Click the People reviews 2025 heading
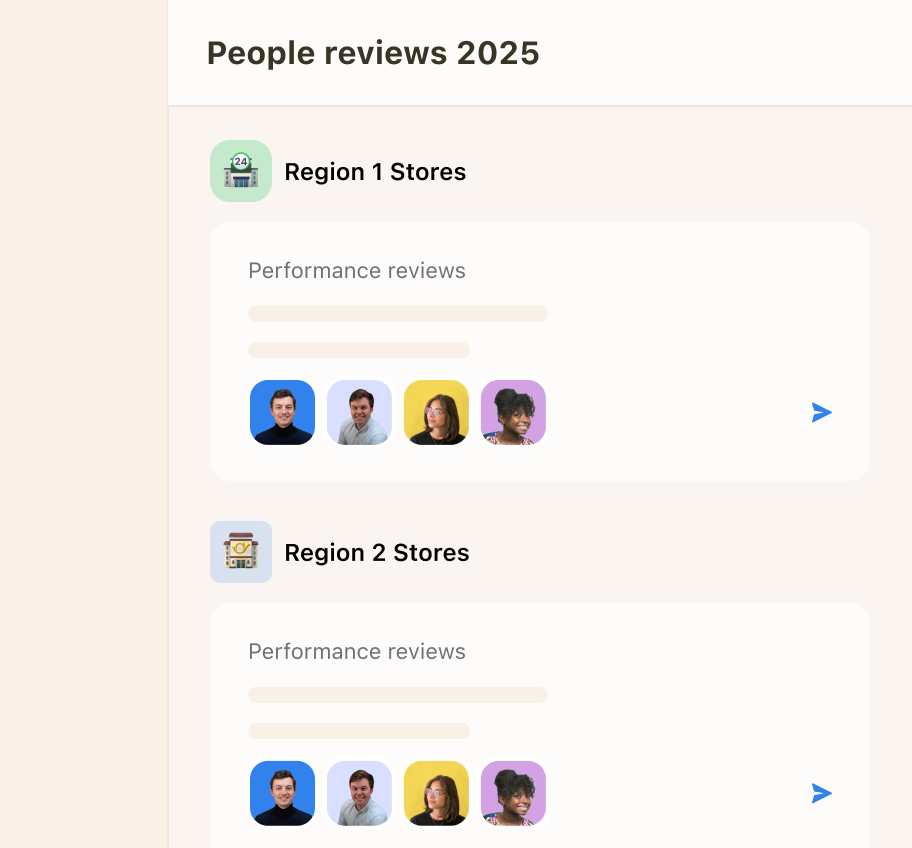912x848 pixels. tap(372, 52)
